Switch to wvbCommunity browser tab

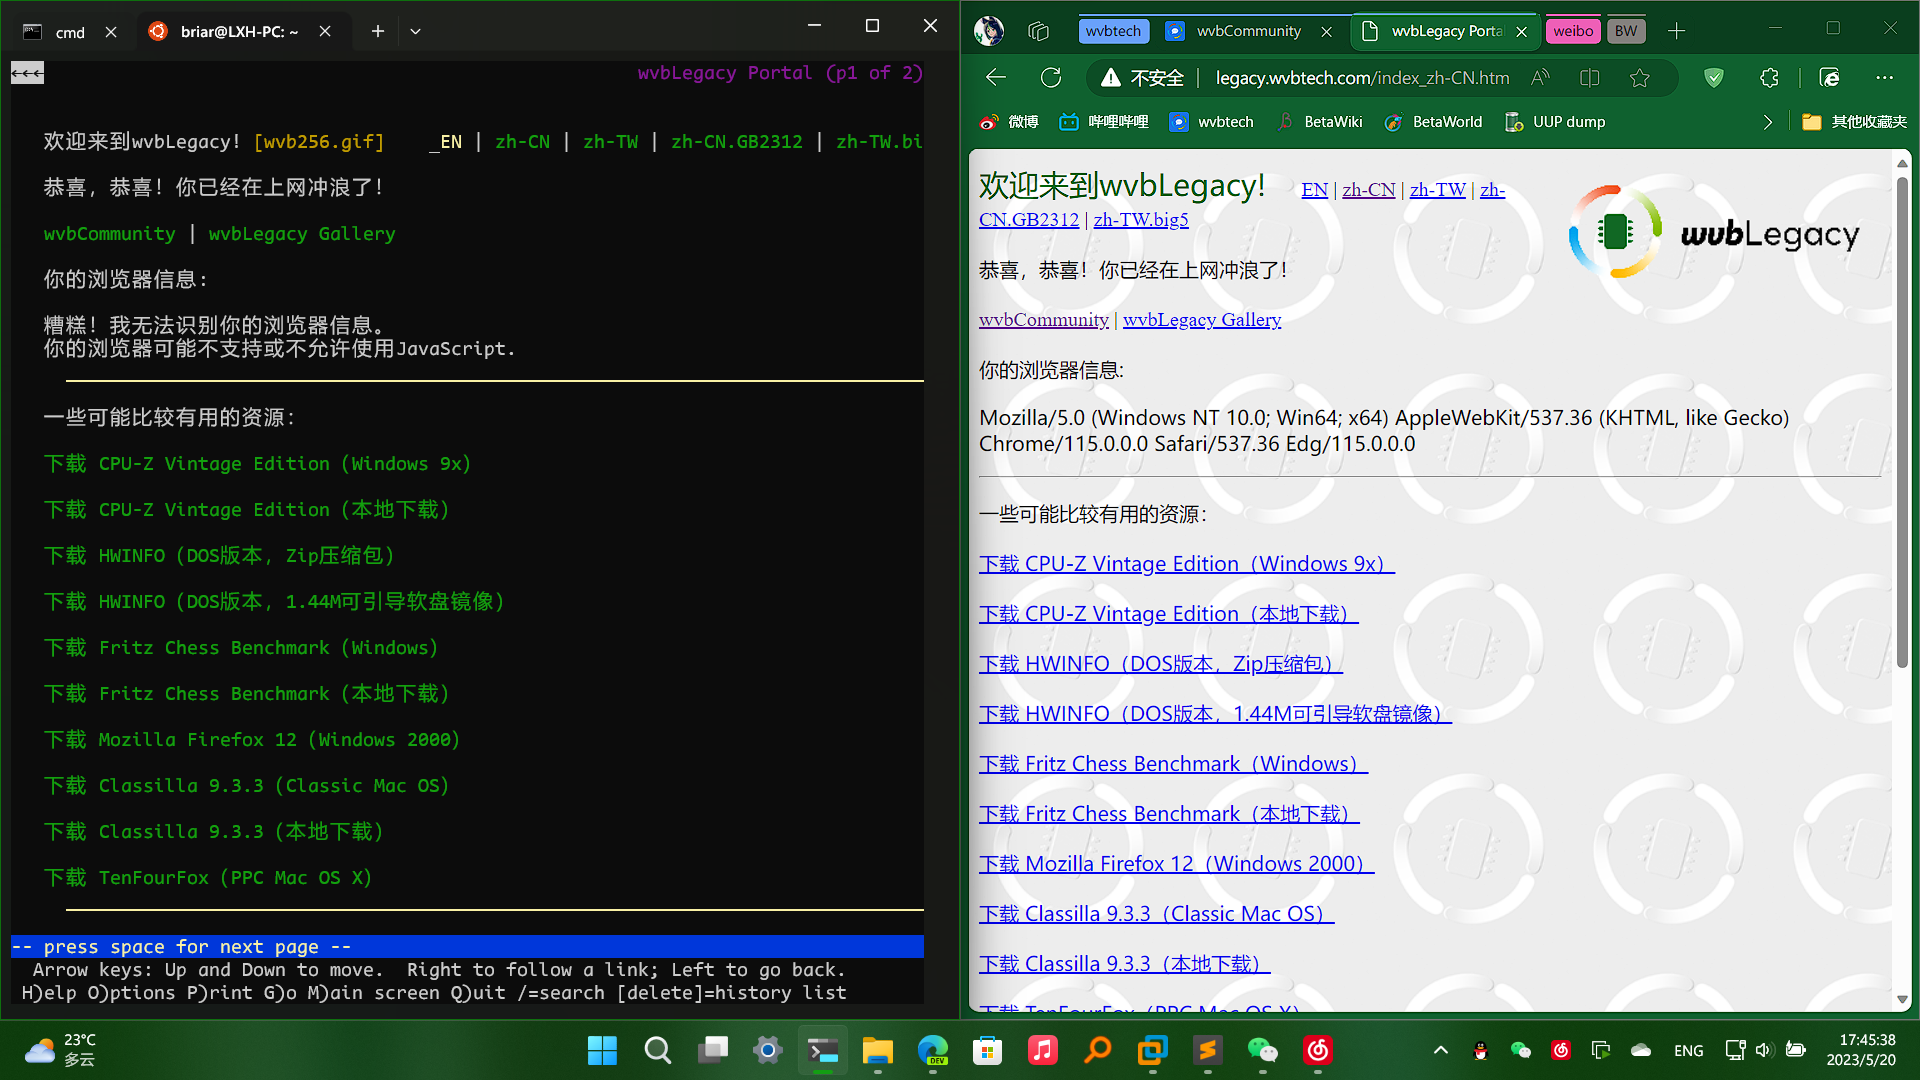(1249, 31)
